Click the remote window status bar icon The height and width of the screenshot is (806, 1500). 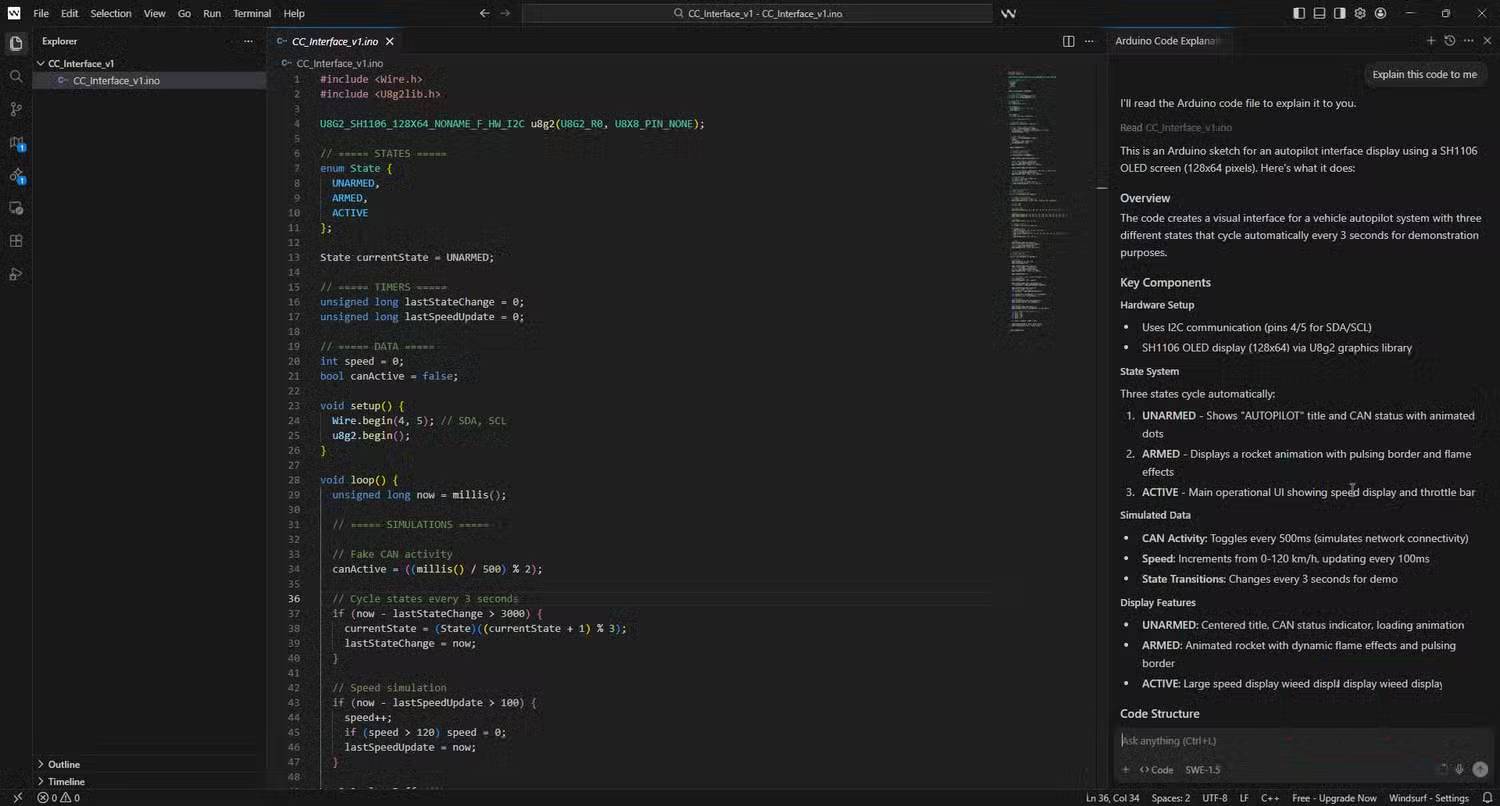(x=17, y=798)
